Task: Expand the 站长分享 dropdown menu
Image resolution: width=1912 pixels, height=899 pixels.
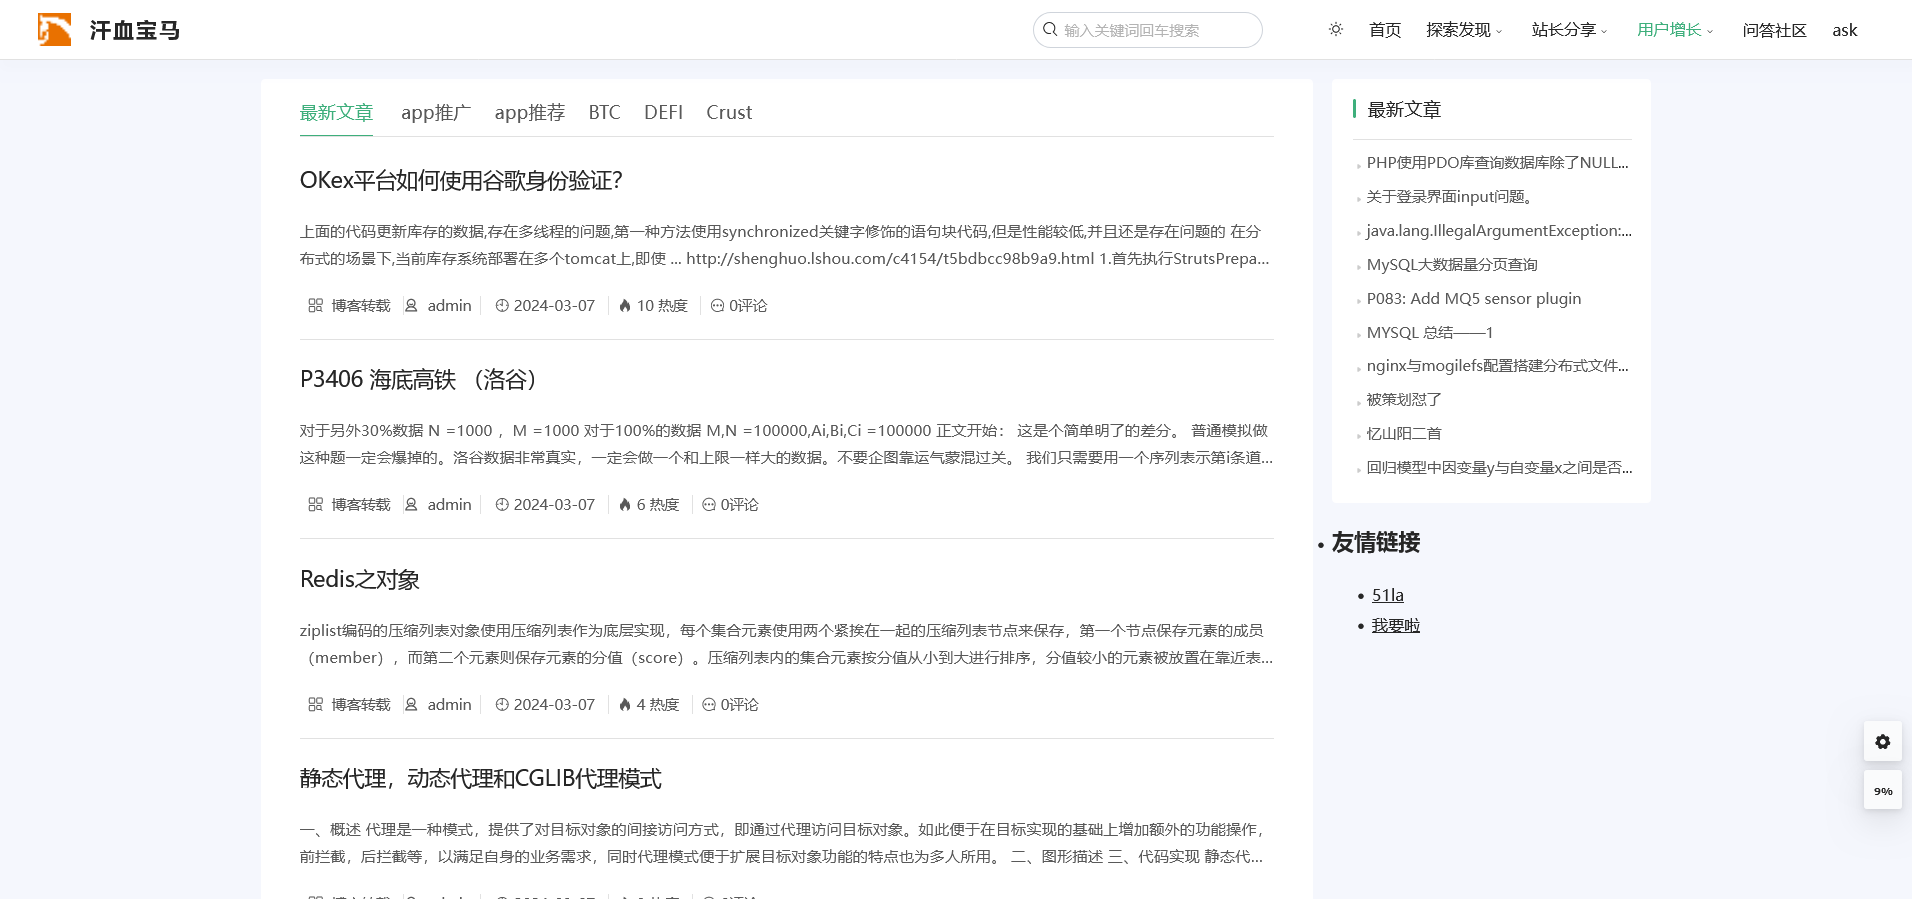Action: click(x=1569, y=30)
